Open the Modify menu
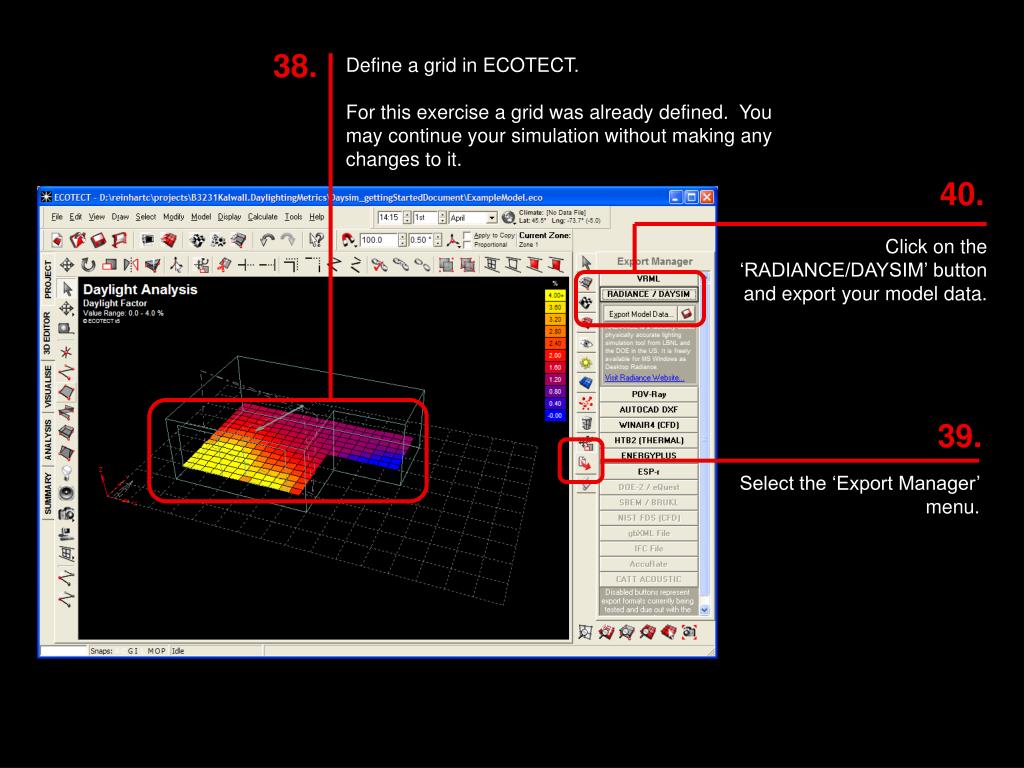Image resolution: width=1024 pixels, height=768 pixels. point(173,217)
